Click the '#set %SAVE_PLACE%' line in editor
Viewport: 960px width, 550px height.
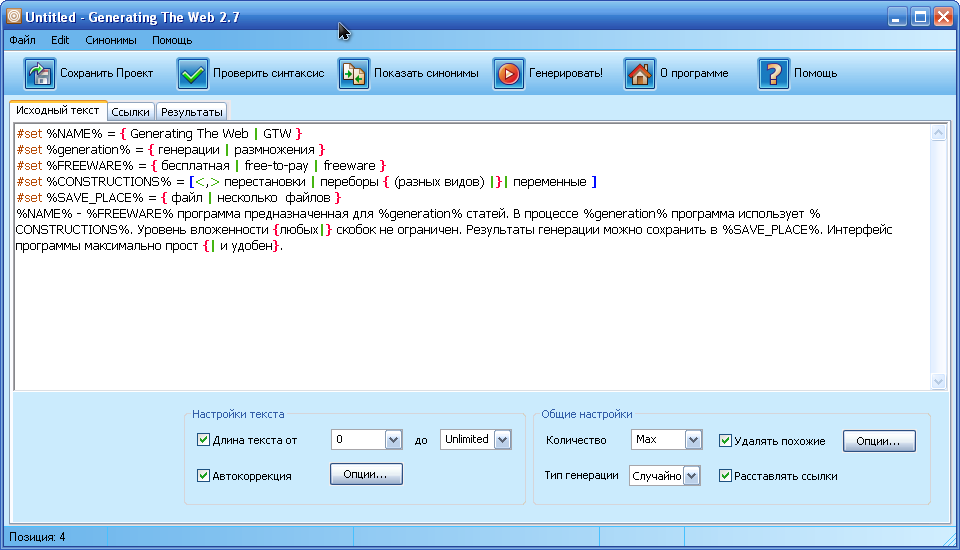179,197
